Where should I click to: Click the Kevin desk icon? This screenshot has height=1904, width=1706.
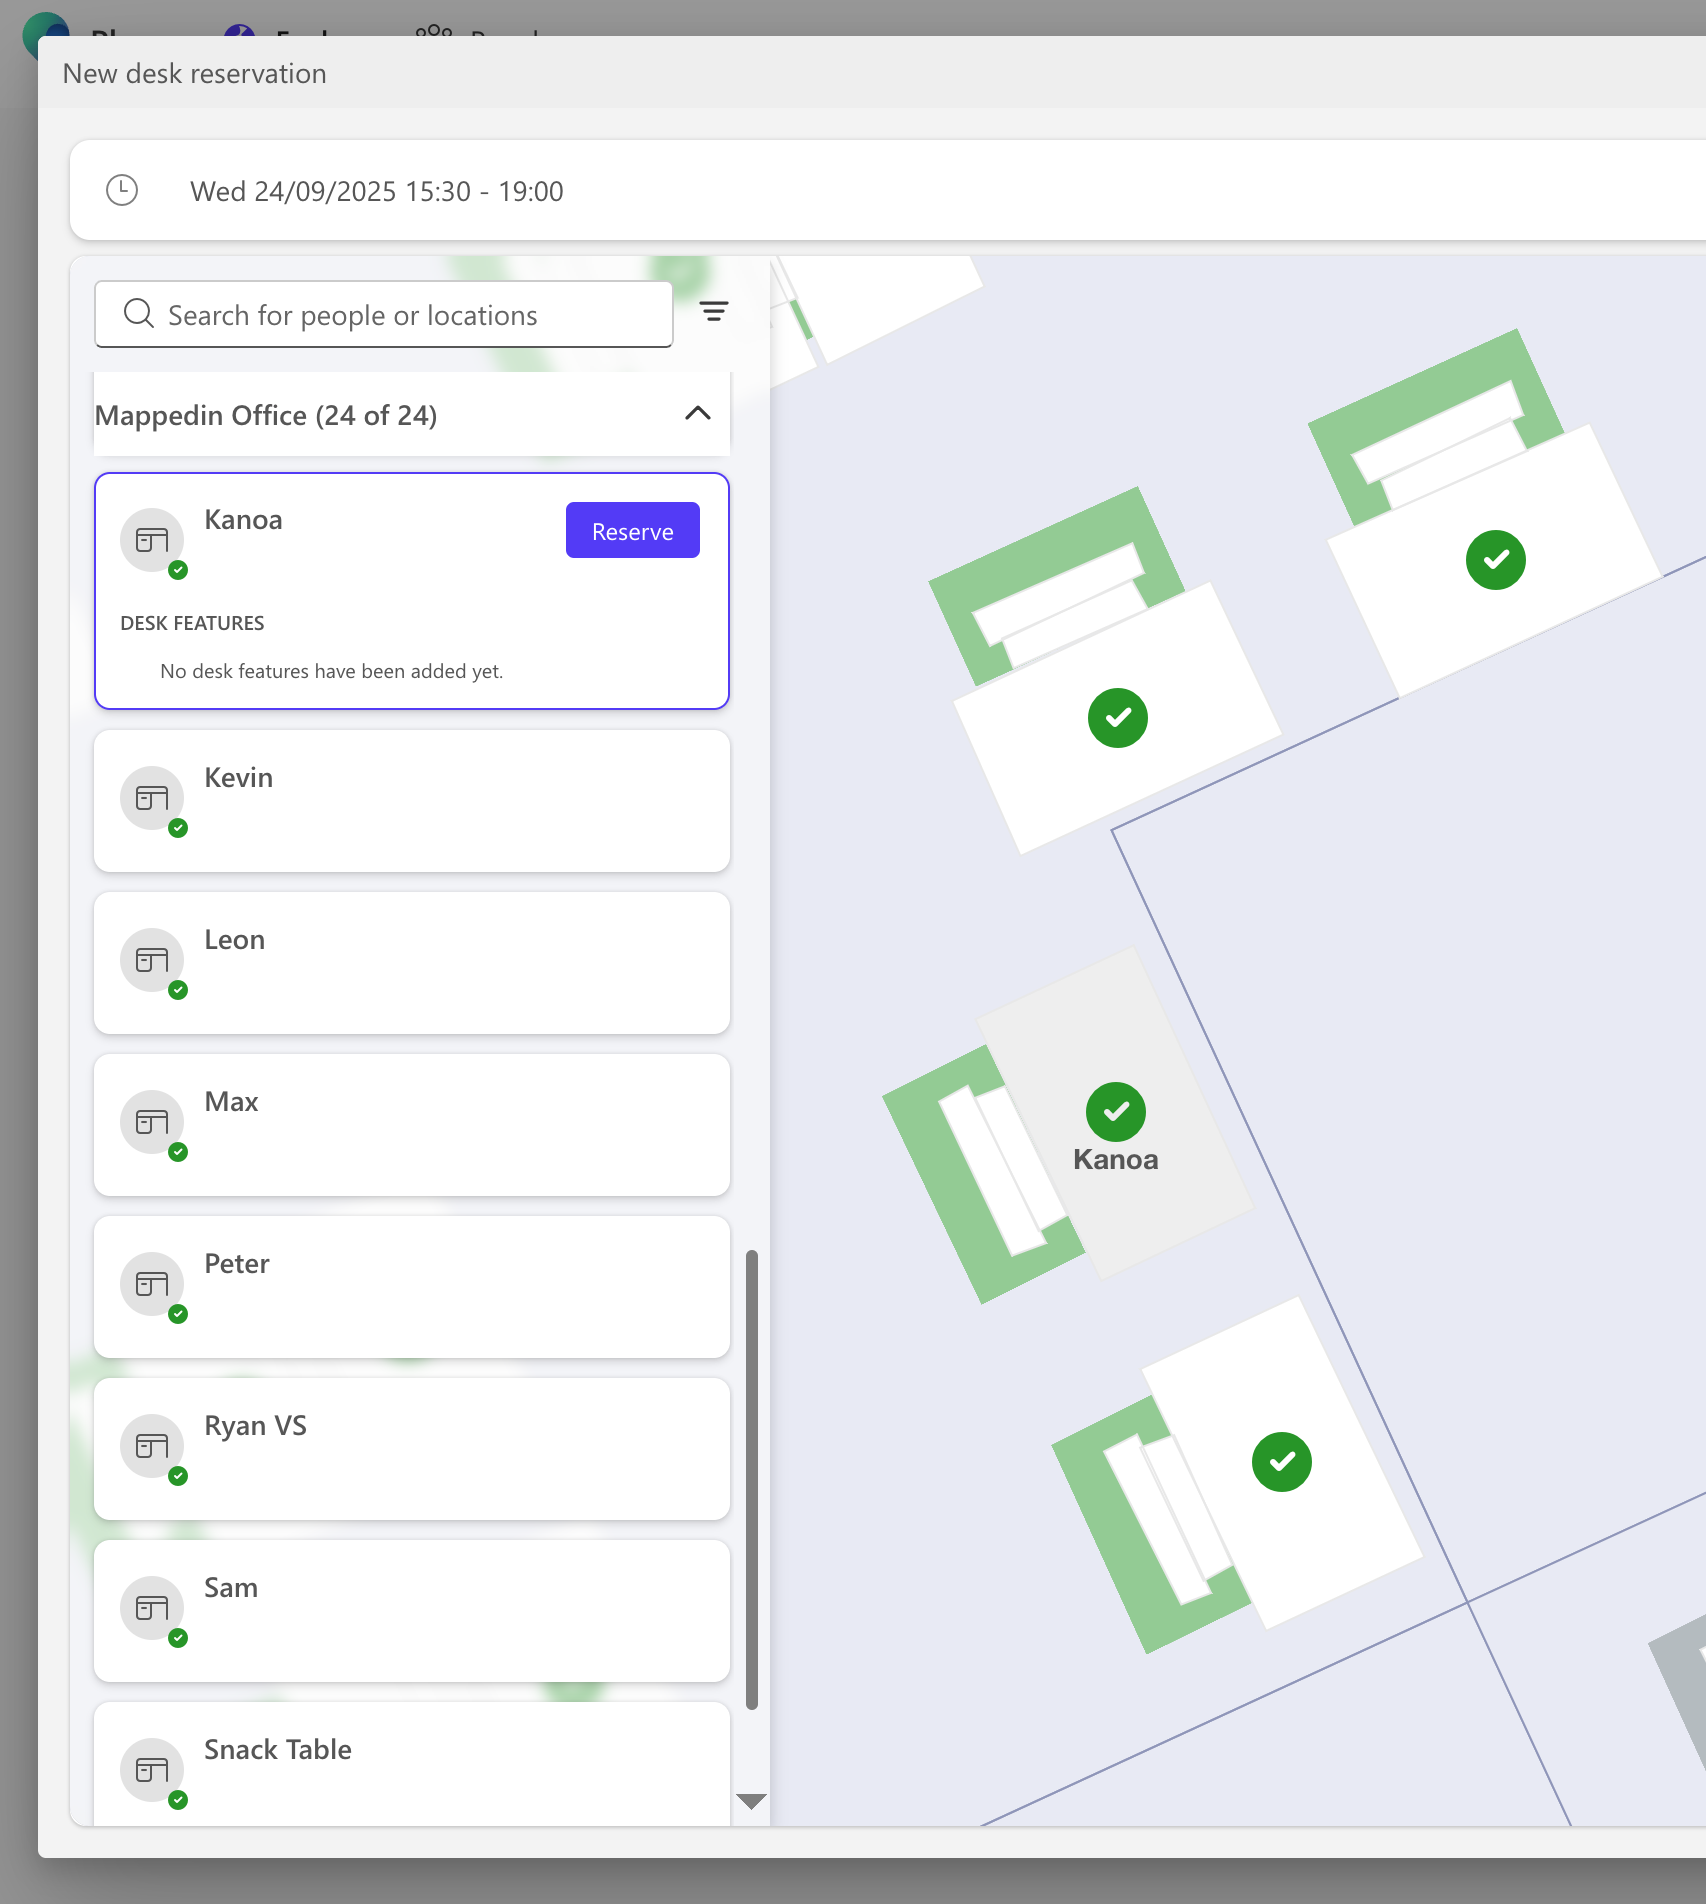pyautogui.click(x=152, y=799)
